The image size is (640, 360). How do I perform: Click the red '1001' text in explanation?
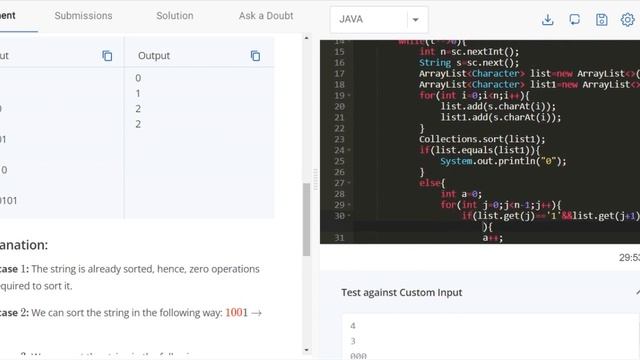pos(237,313)
